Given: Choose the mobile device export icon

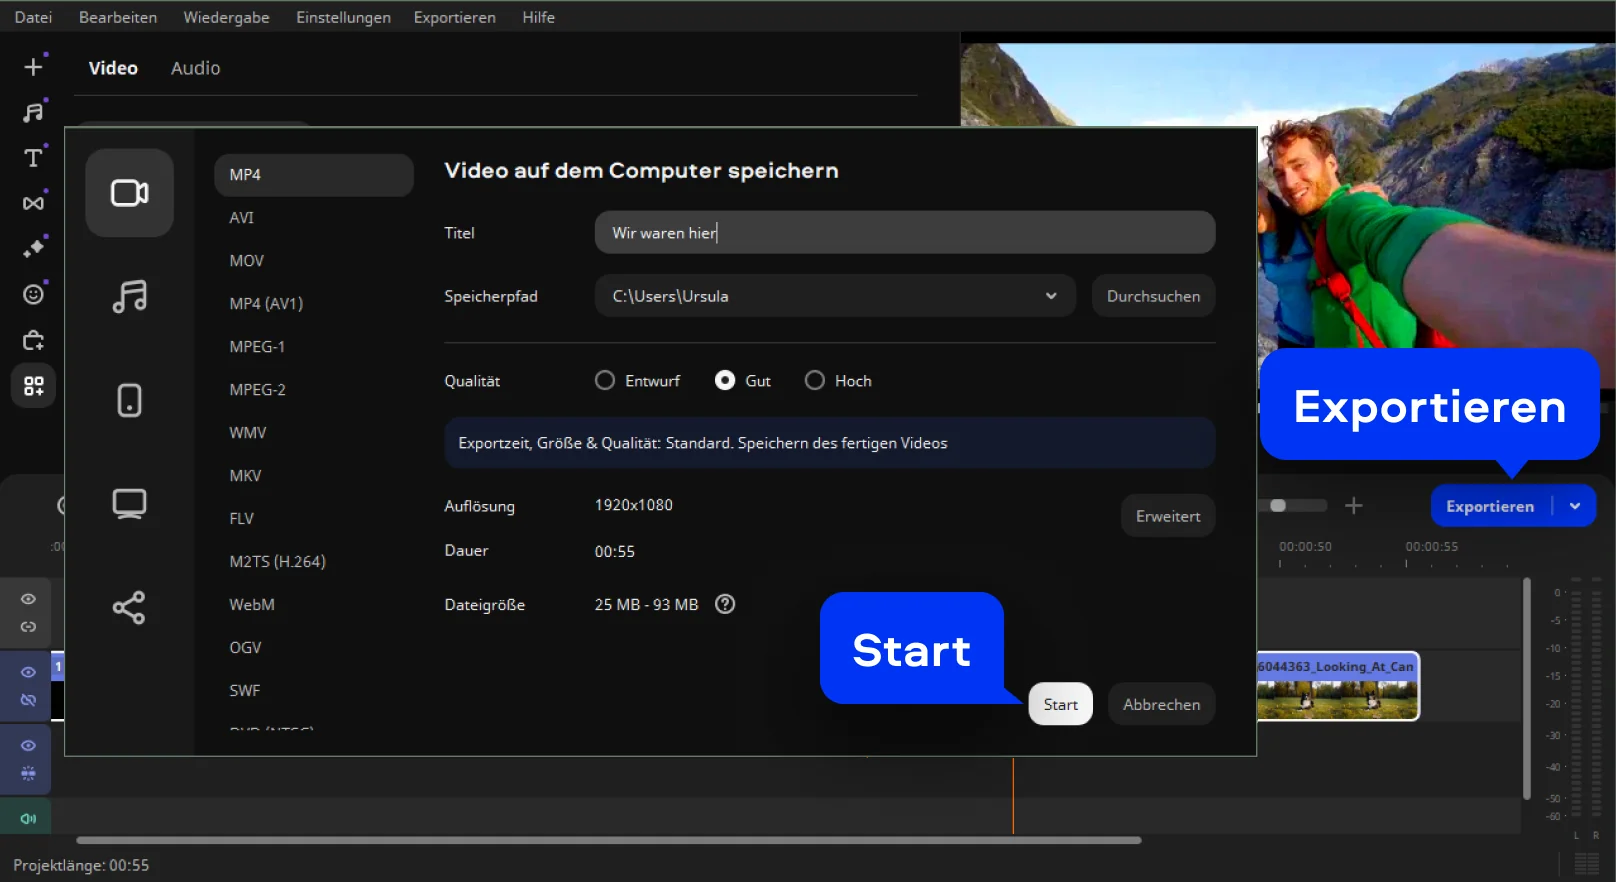Looking at the screenshot, I should pyautogui.click(x=129, y=400).
